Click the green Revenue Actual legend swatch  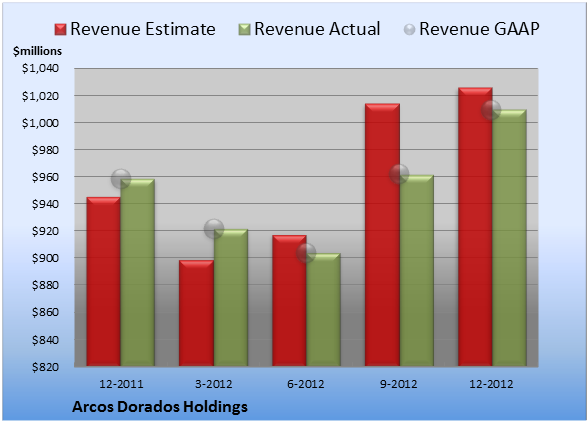point(244,30)
